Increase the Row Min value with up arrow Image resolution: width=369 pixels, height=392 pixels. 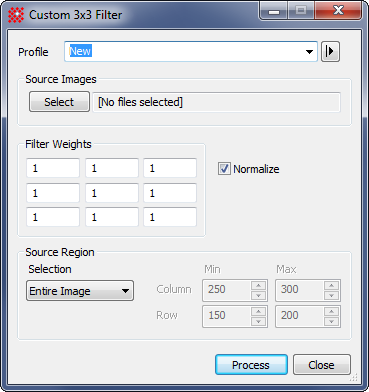coord(258,311)
